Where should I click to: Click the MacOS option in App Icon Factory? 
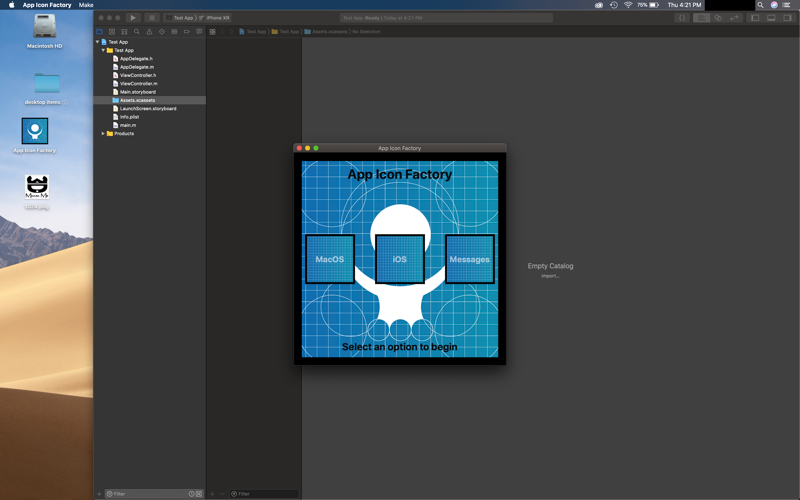[x=330, y=259]
